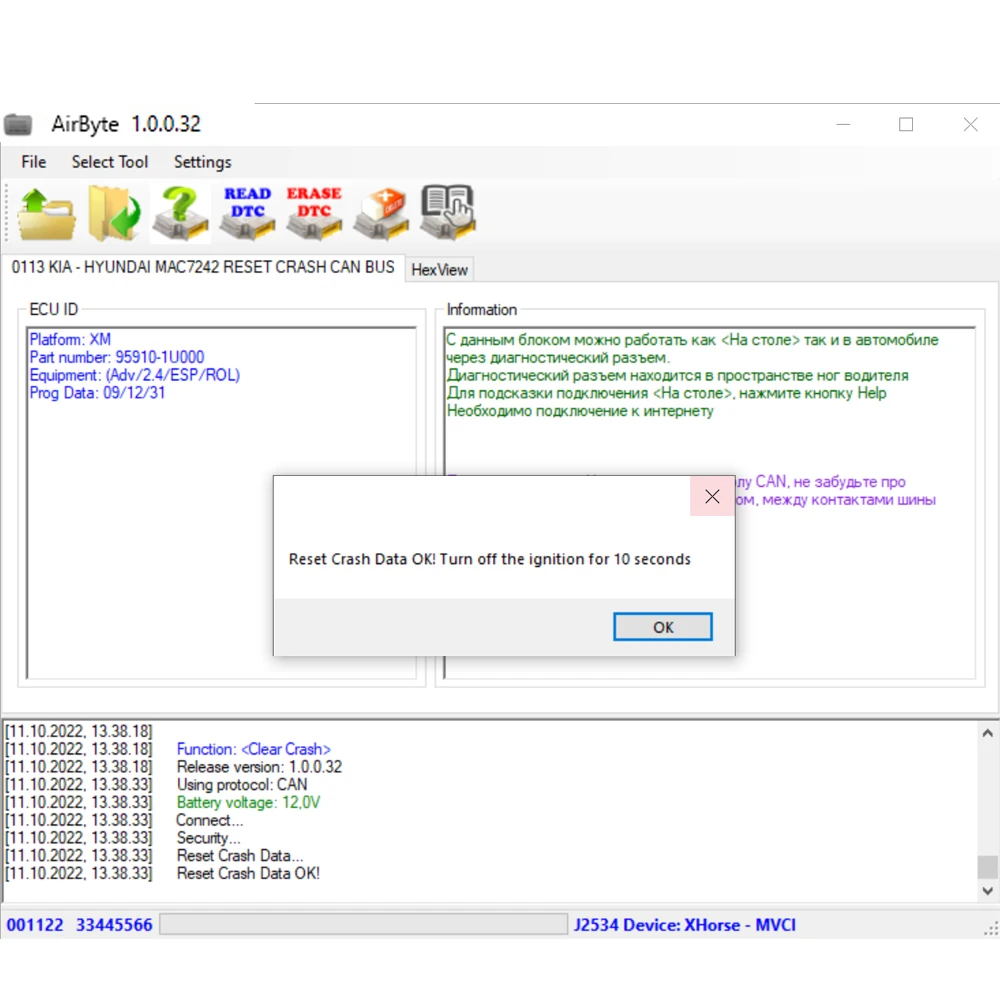This screenshot has height=1000, width=1000.
Task: Click the log scrollbar down arrow
Action: [987, 891]
